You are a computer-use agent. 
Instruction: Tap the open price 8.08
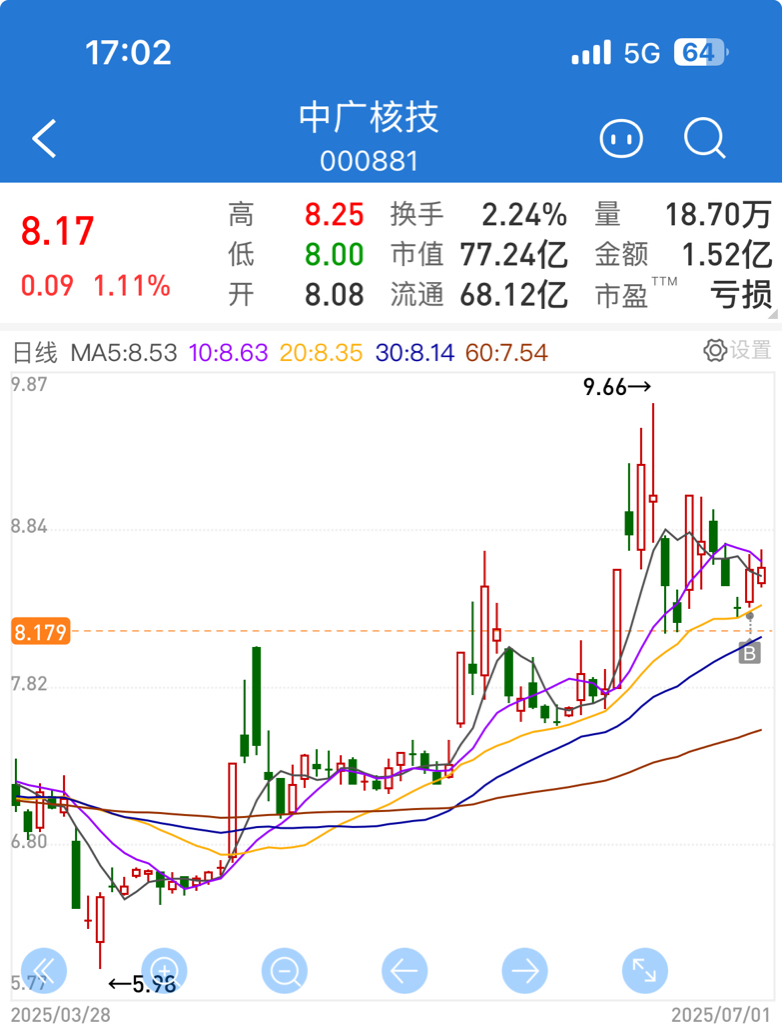[334, 295]
